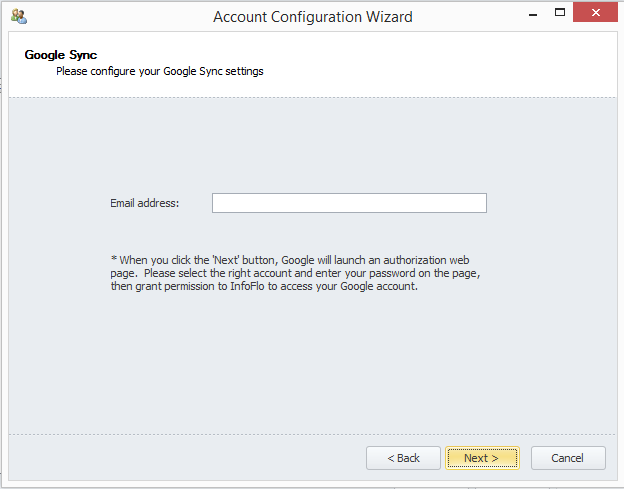The width and height of the screenshot is (624, 489).
Task: Click the dotted separator below the header
Action: pos(310,97)
